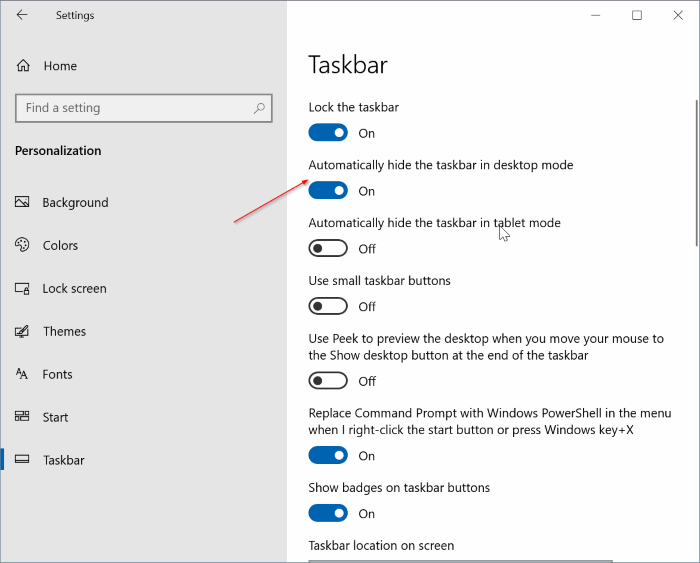Image resolution: width=700 pixels, height=563 pixels.
Task: Click the vertical scrollbar thumb
Action: point(696,173)
